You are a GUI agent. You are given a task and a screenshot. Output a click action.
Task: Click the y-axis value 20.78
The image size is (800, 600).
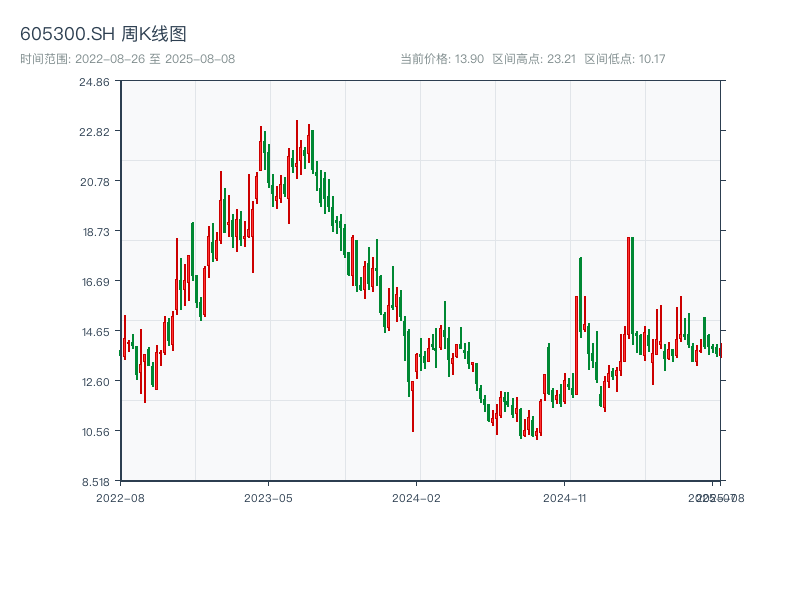click(x=95, y=182)
